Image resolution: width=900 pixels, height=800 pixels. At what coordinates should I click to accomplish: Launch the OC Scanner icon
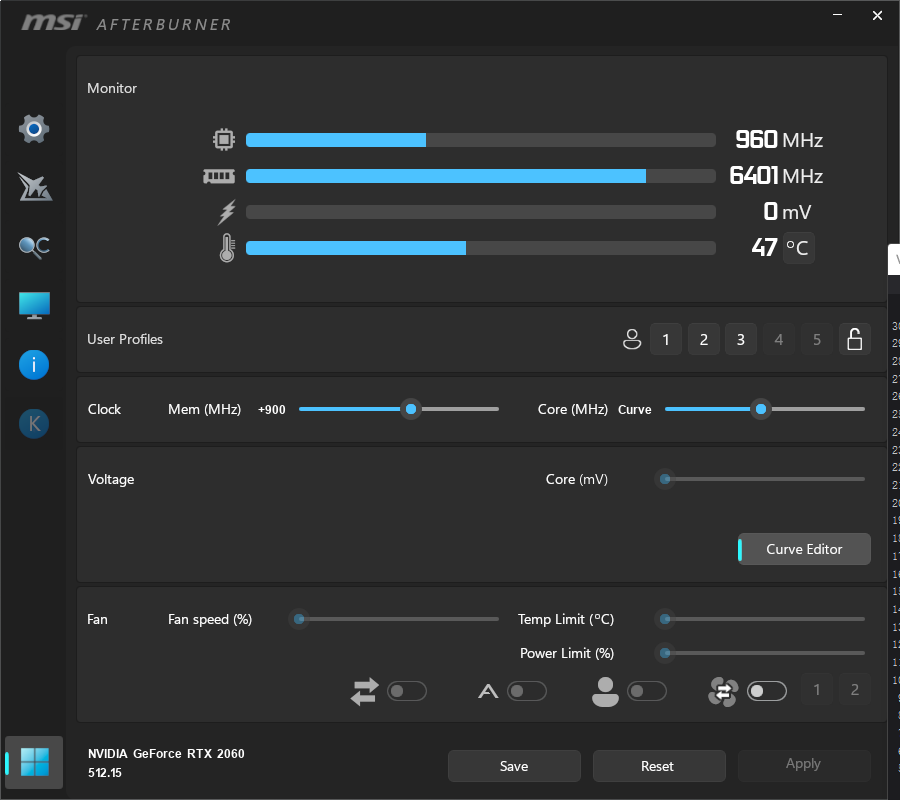(x=34, y=247)
